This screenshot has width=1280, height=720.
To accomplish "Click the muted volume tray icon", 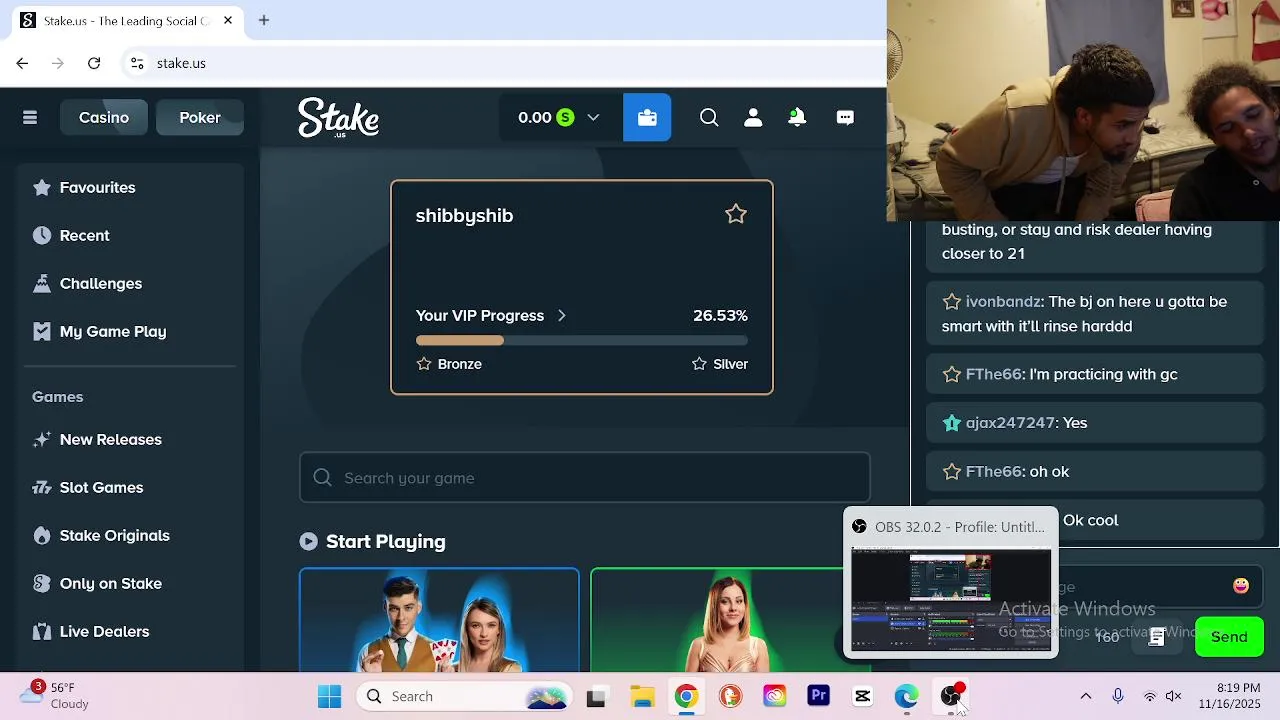I will coord(1174,696).
